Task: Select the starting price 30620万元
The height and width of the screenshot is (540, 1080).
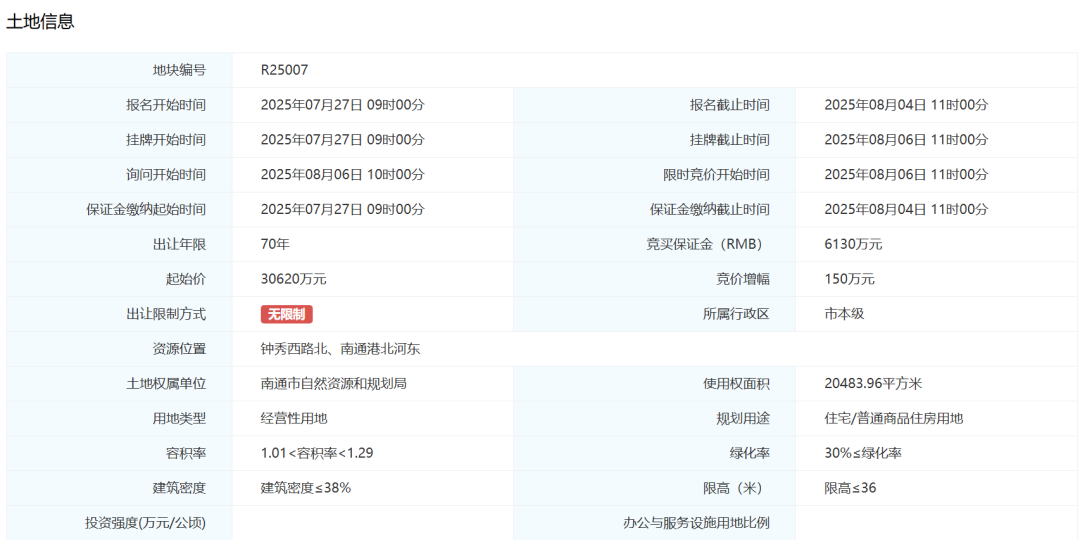Action: pos(293,280)
